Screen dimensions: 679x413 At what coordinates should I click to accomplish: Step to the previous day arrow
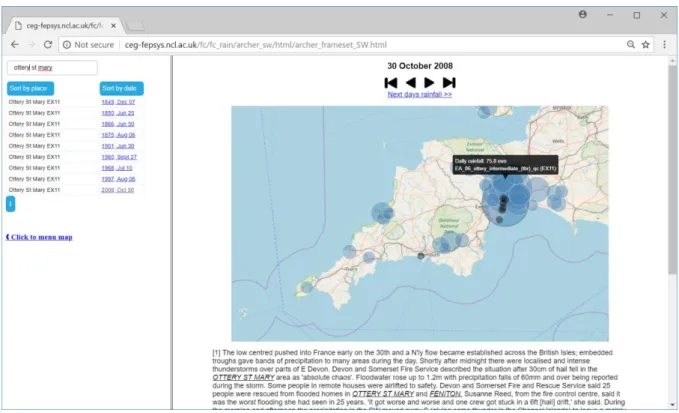pos(411,83)
